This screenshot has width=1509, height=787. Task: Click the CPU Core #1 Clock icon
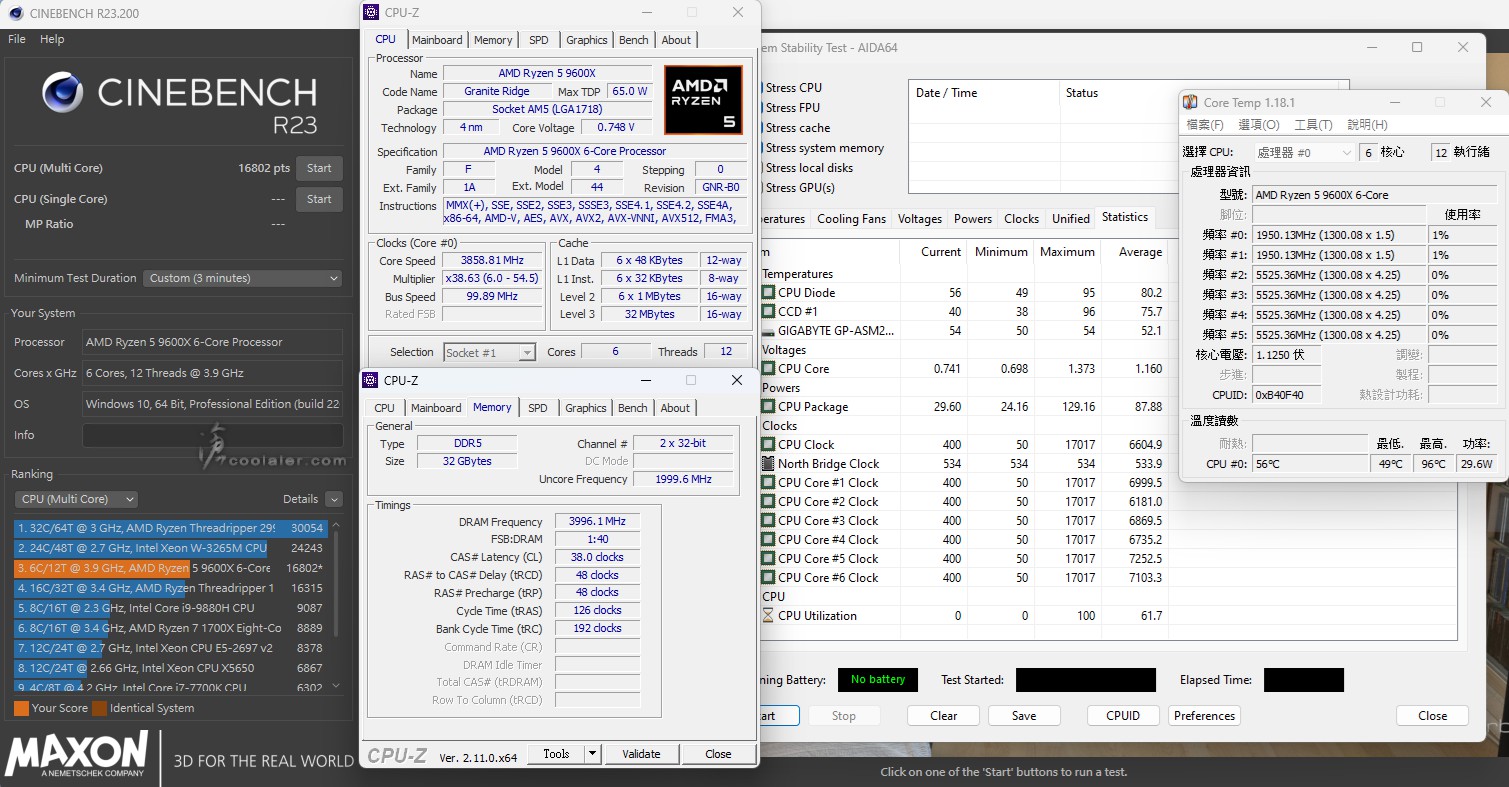(768, 483)
